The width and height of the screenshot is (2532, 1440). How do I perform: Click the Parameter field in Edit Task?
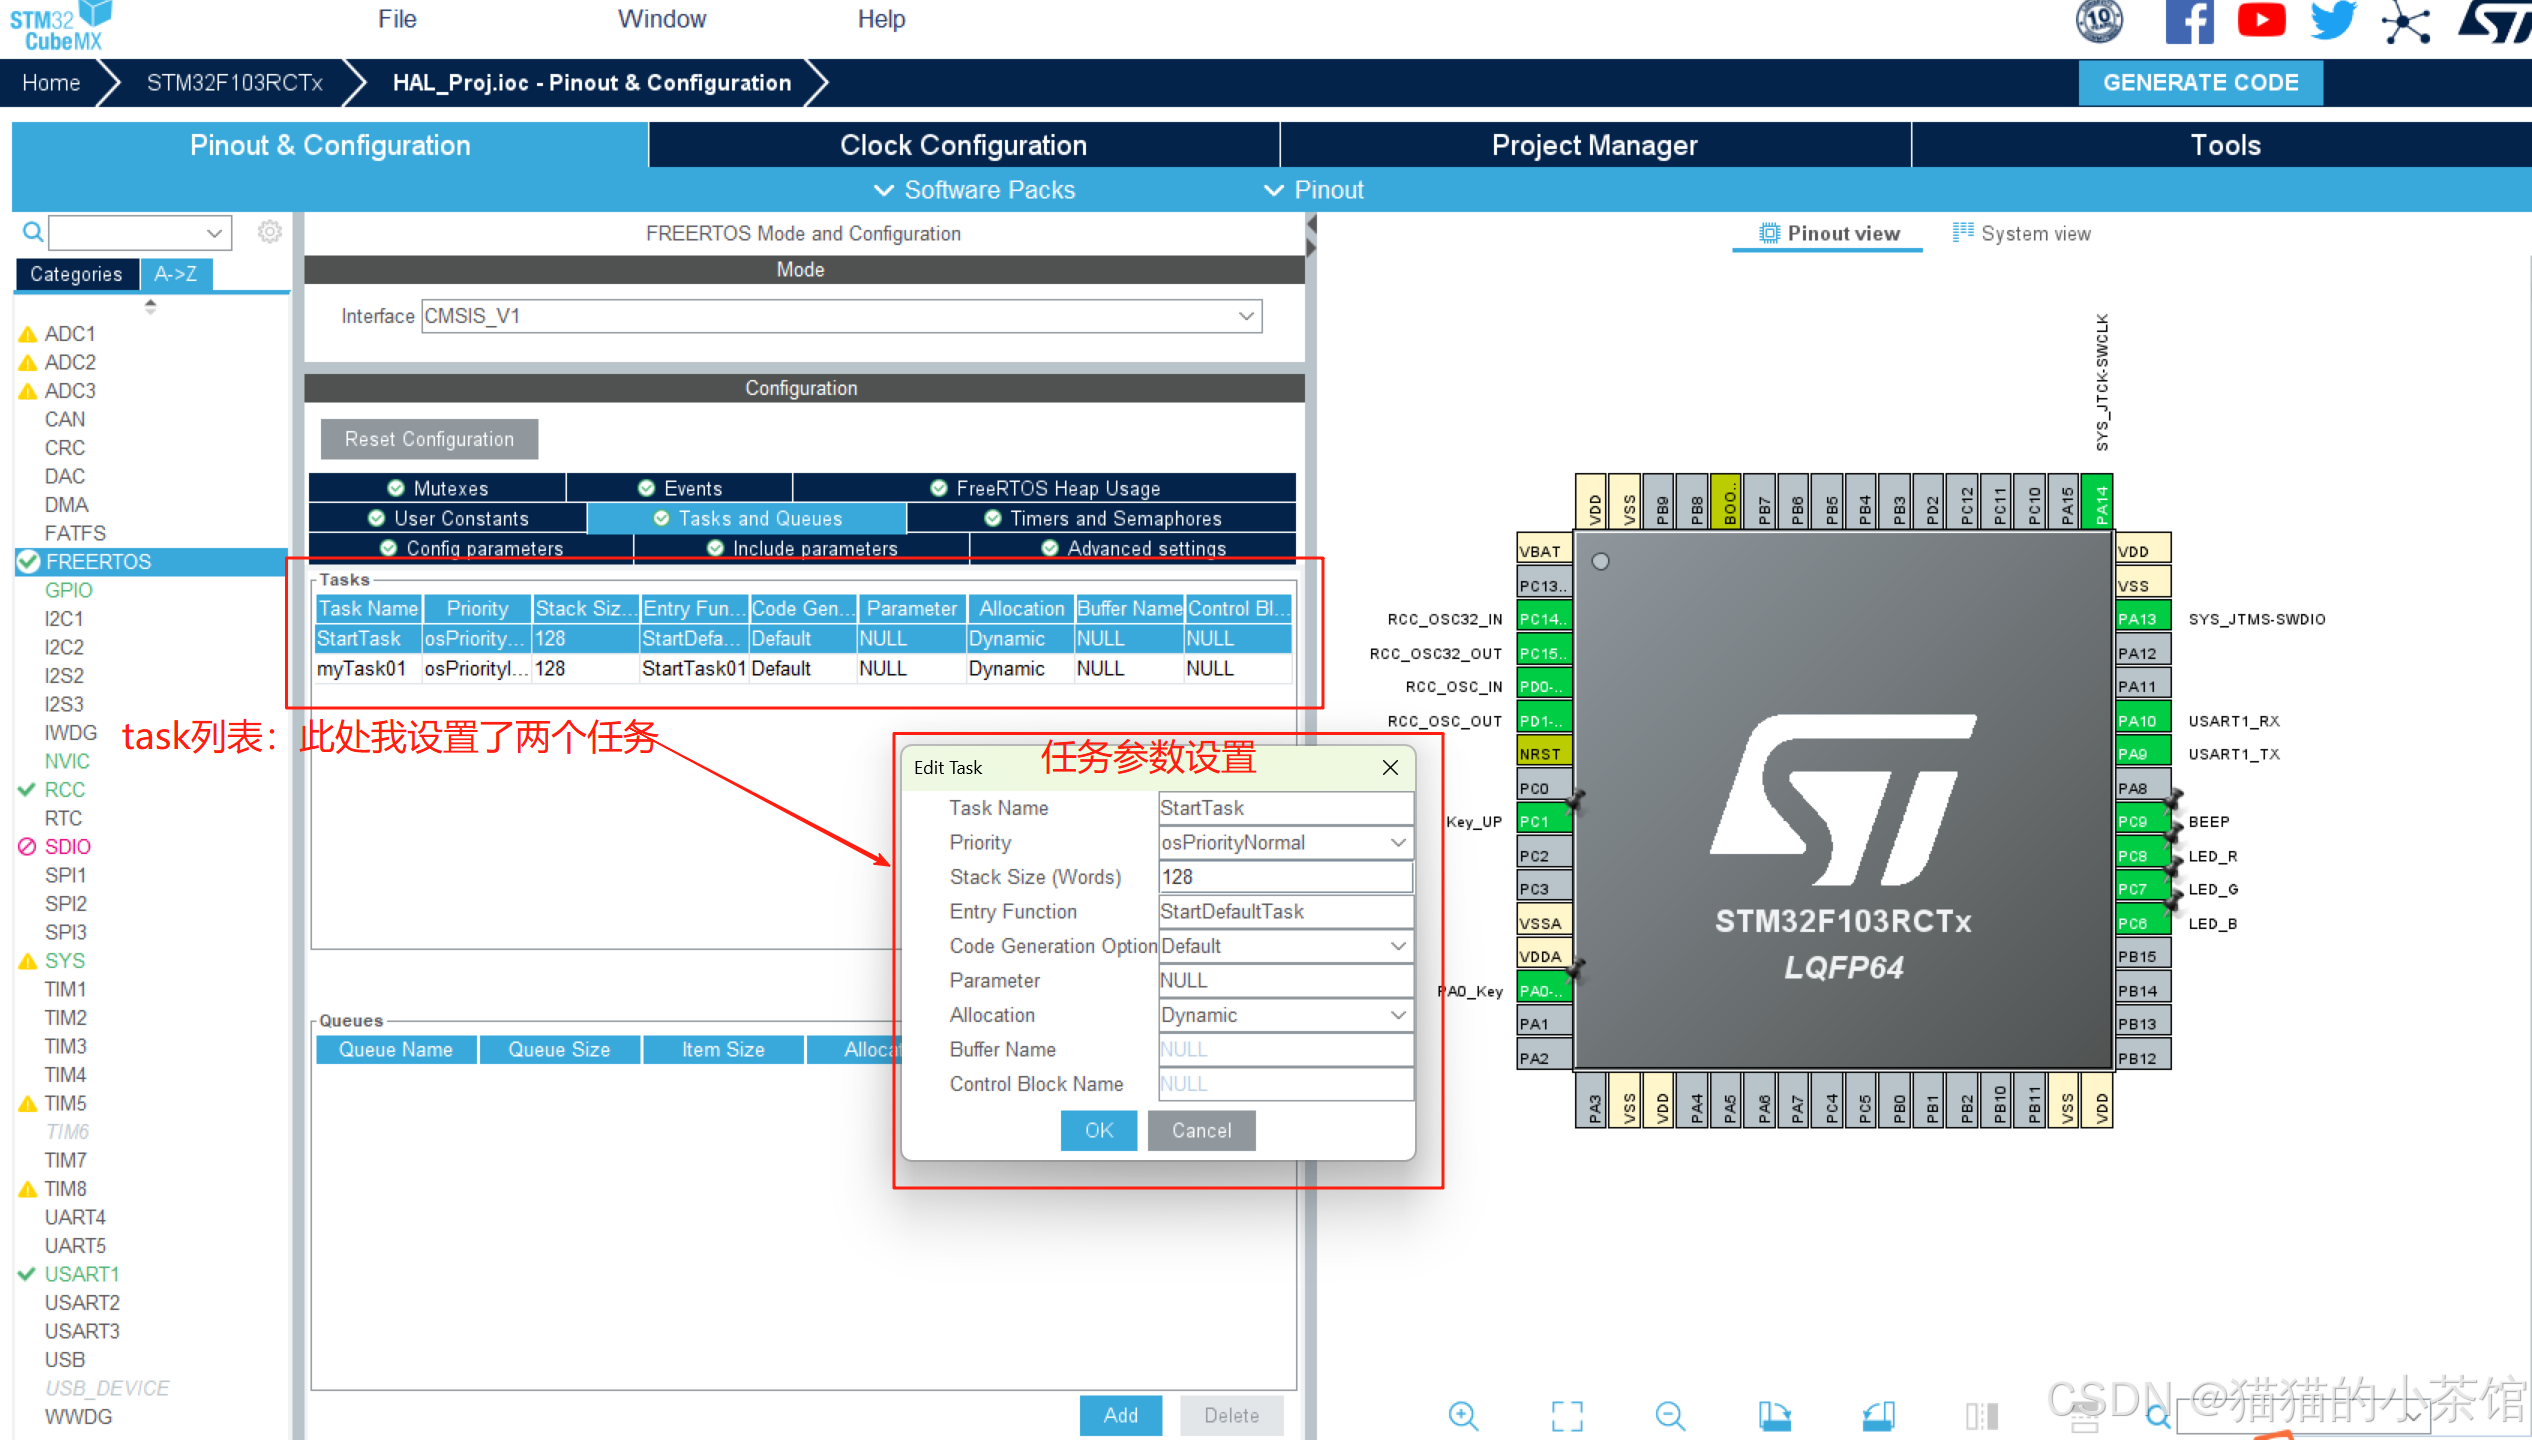1286,981
